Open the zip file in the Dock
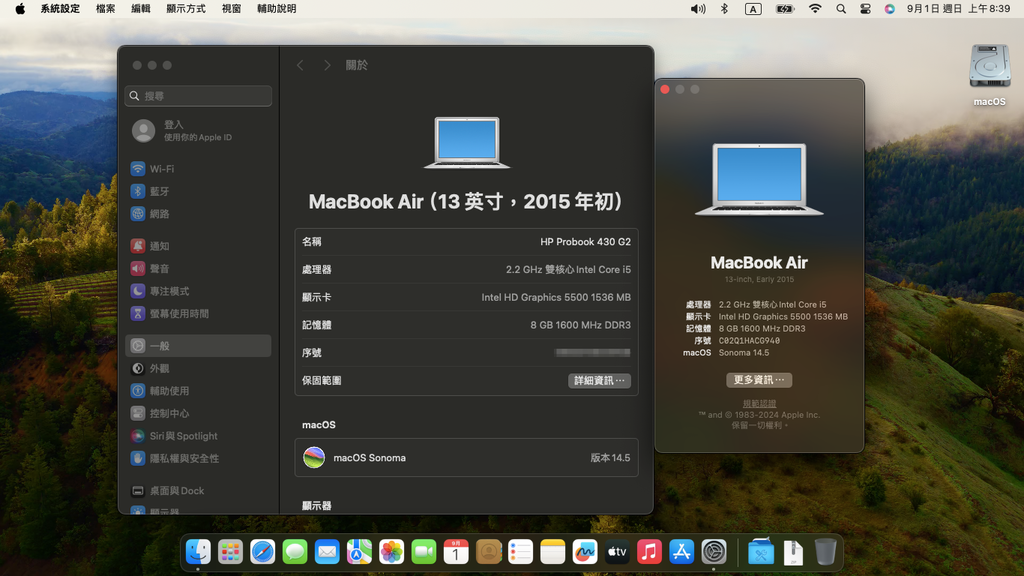This screenshot has height=576, width=1024. click(793, 552)
